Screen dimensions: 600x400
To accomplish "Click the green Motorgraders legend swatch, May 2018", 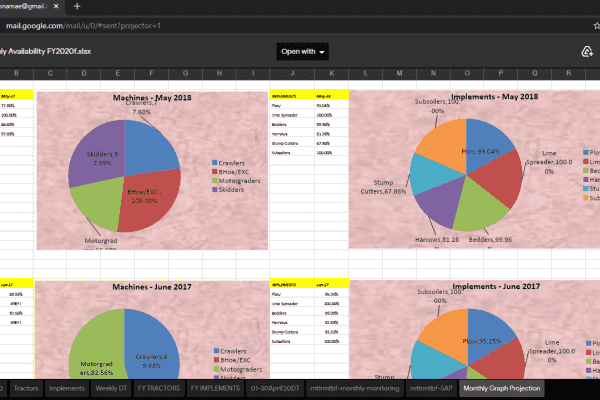I will (215, 180).
